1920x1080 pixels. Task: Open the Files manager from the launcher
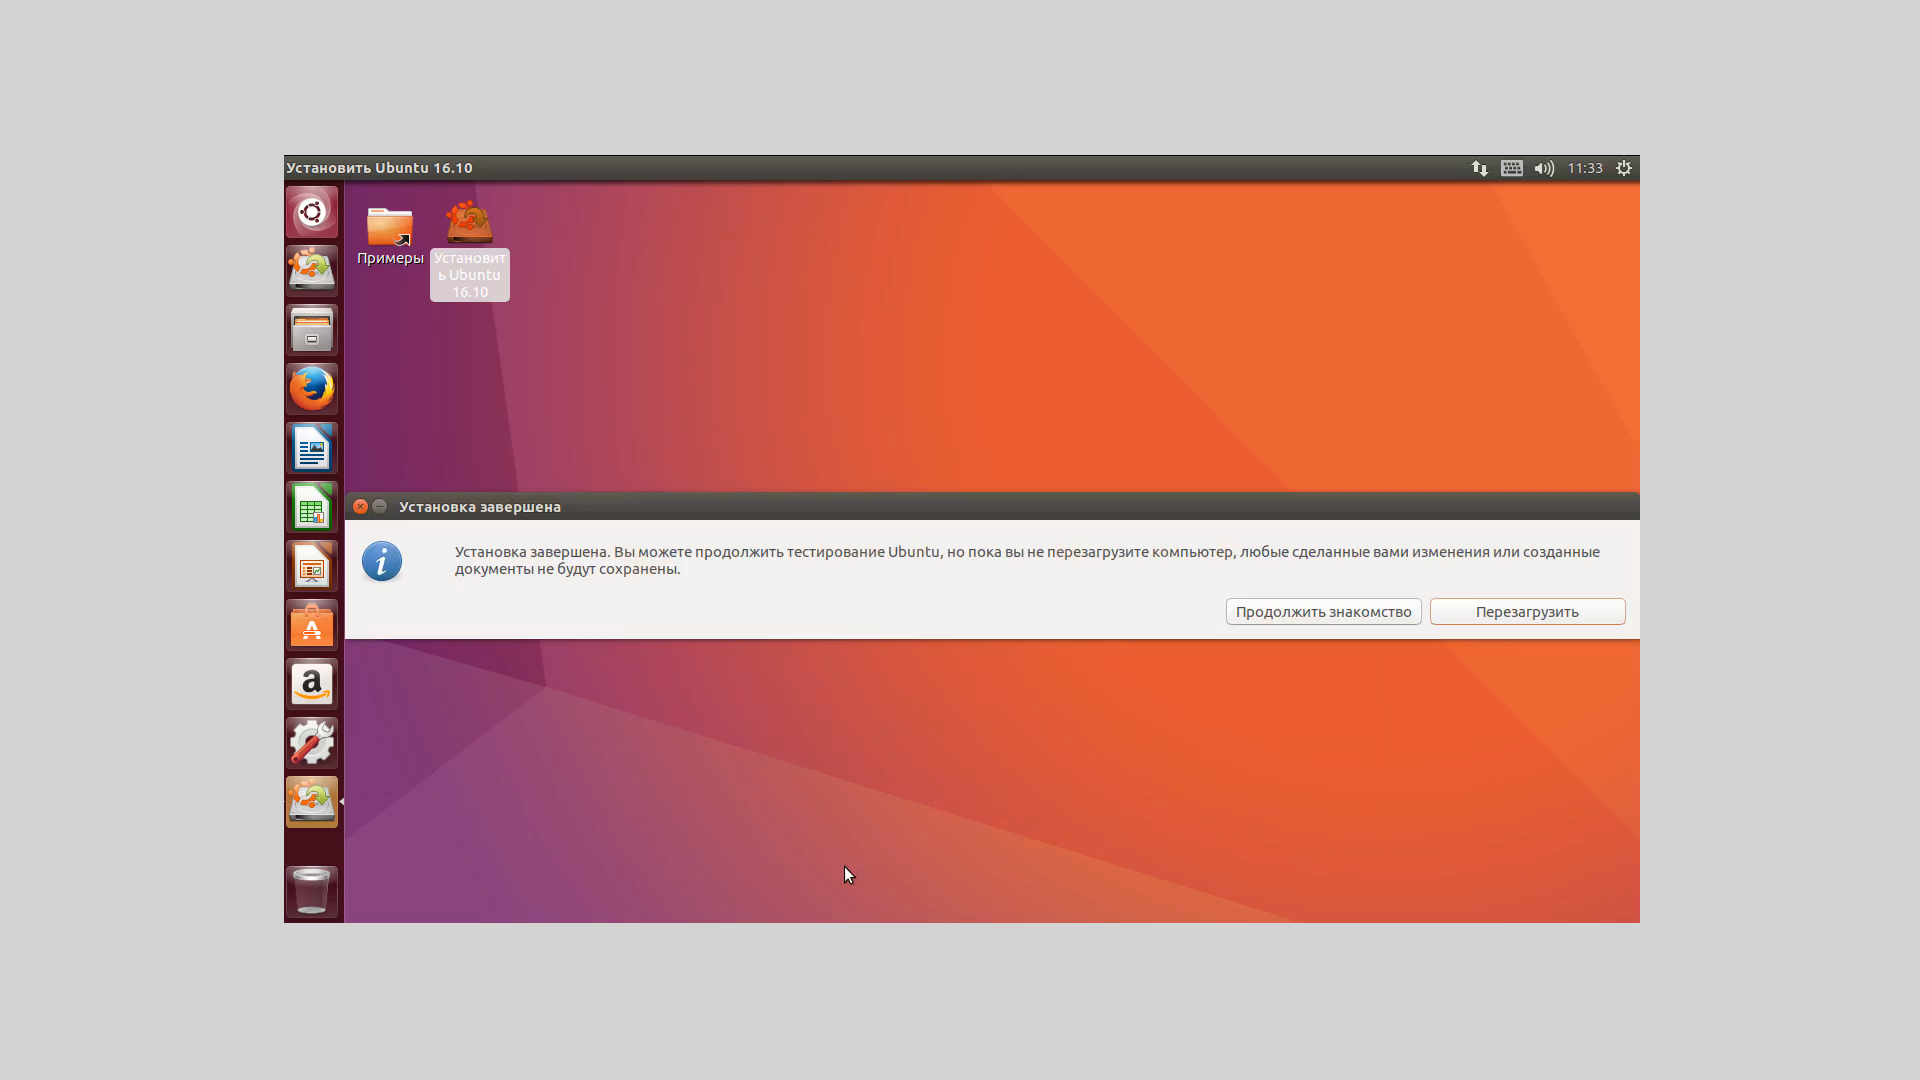(312, 330)
